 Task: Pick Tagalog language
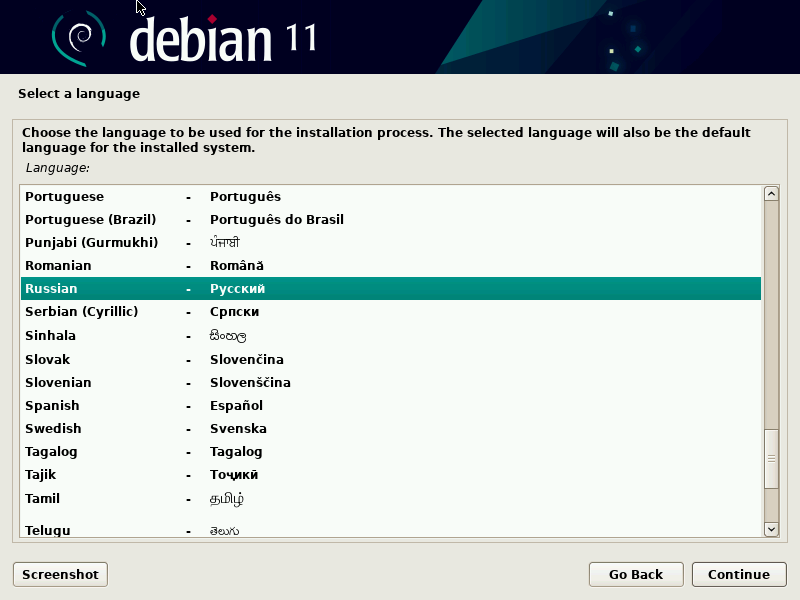click(391, 452)
